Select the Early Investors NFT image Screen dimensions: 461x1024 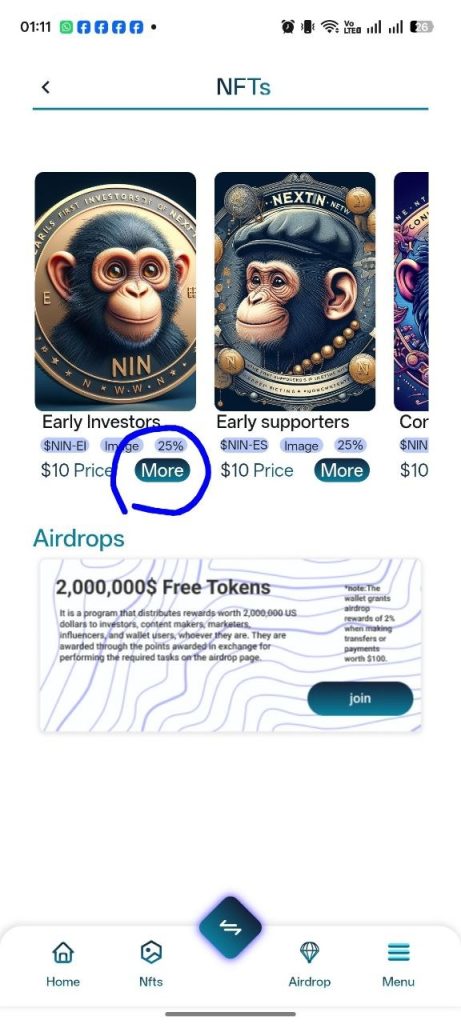tap(116, 291)
